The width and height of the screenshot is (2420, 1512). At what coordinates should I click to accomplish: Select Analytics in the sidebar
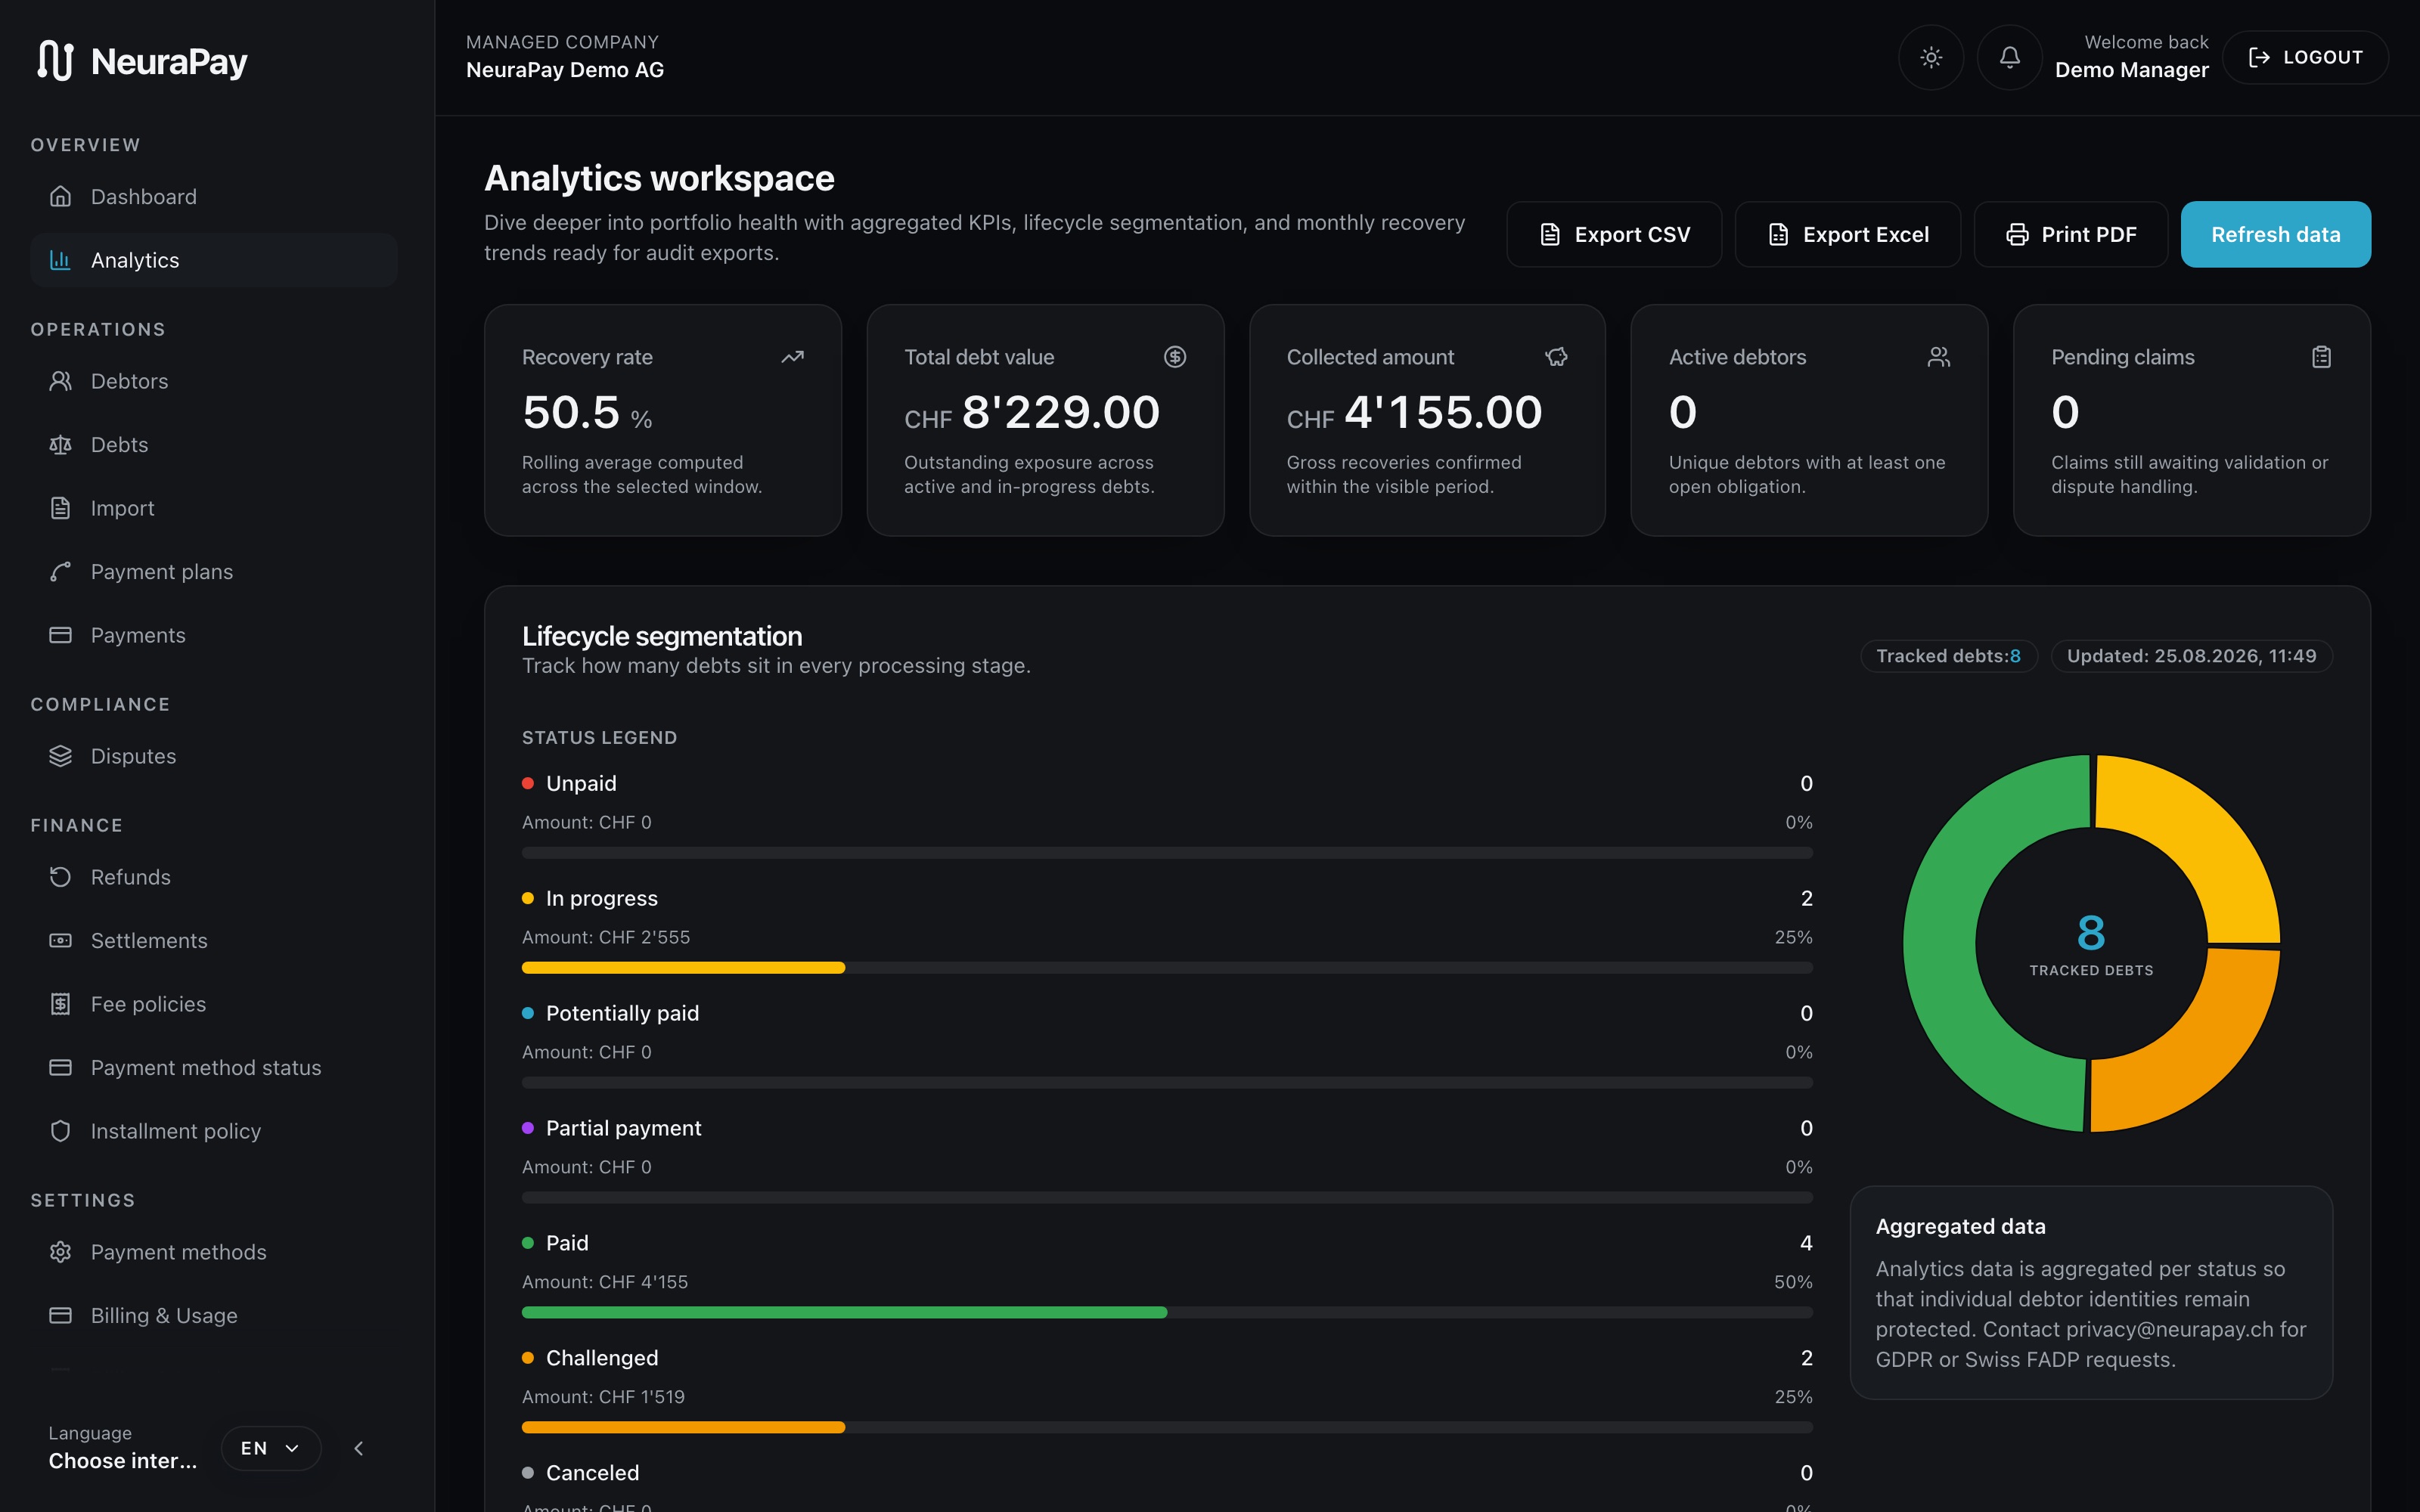point(214,260)
